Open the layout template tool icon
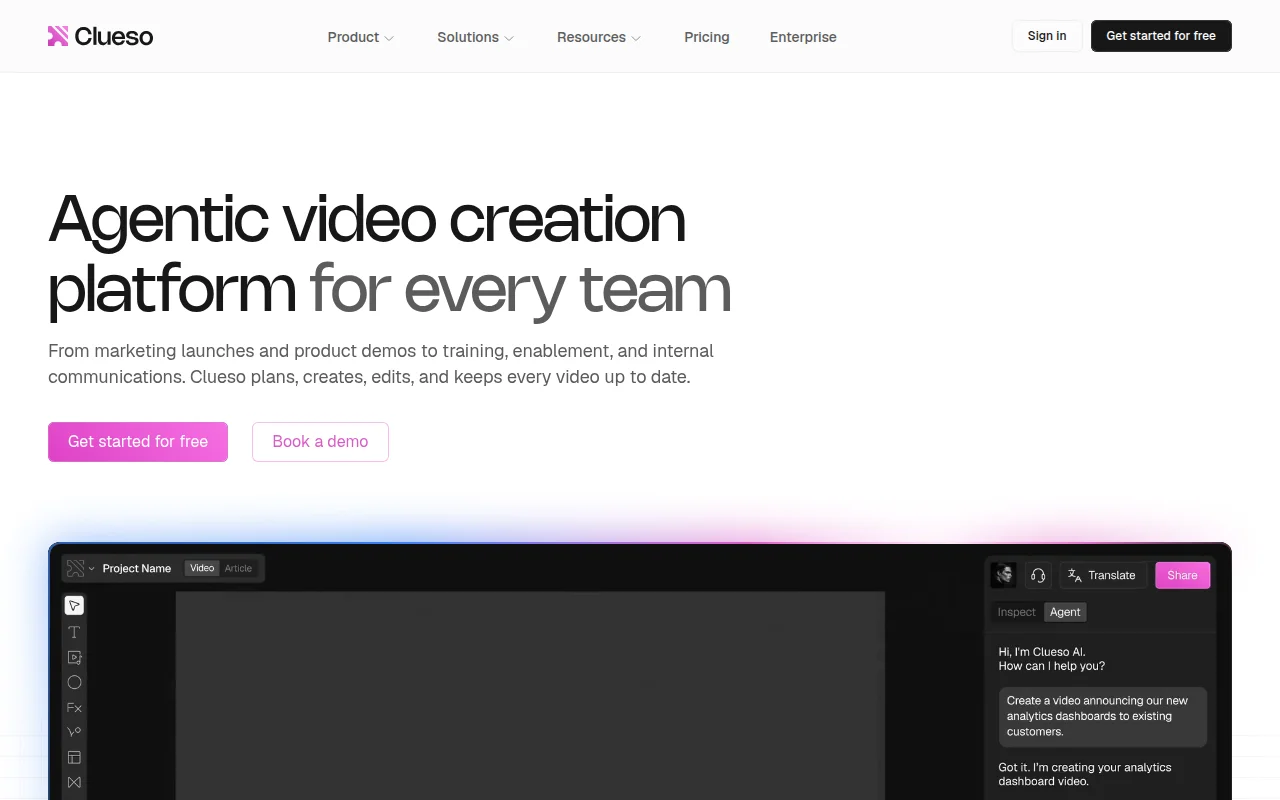Screen dimensions: 1280x800 point(74,757)
